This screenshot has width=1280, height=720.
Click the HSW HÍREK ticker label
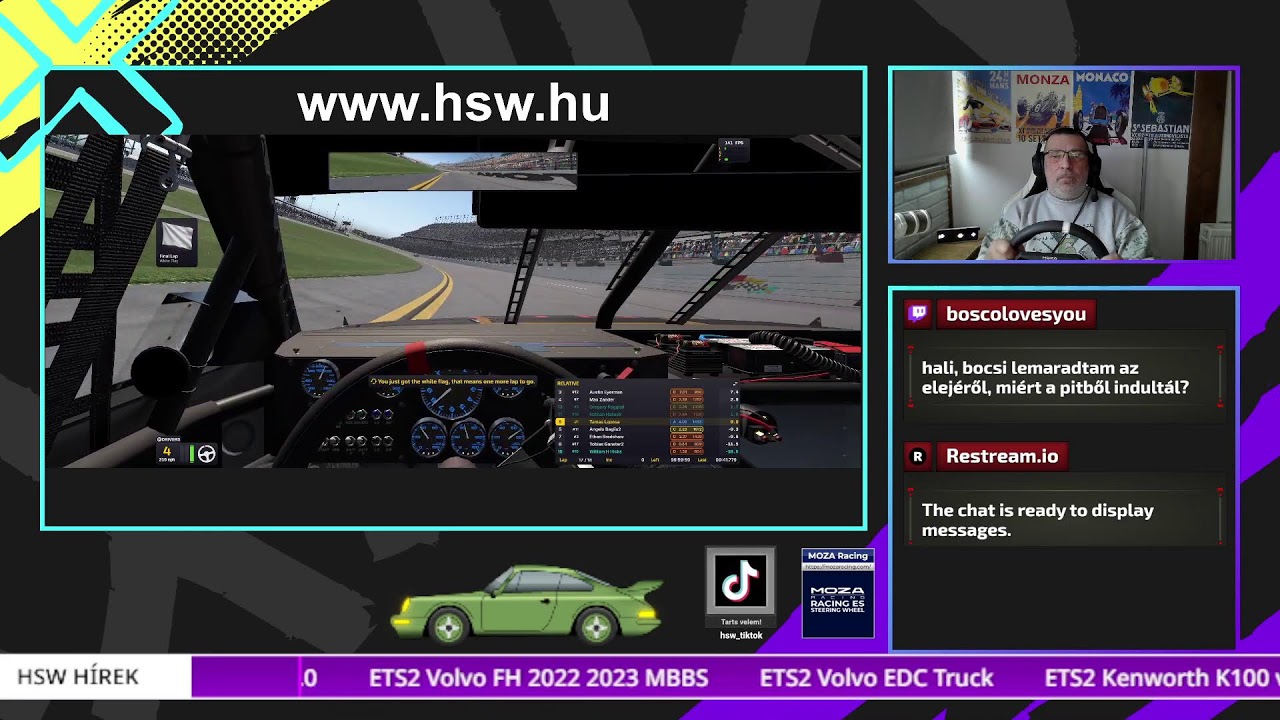(78, 677)
